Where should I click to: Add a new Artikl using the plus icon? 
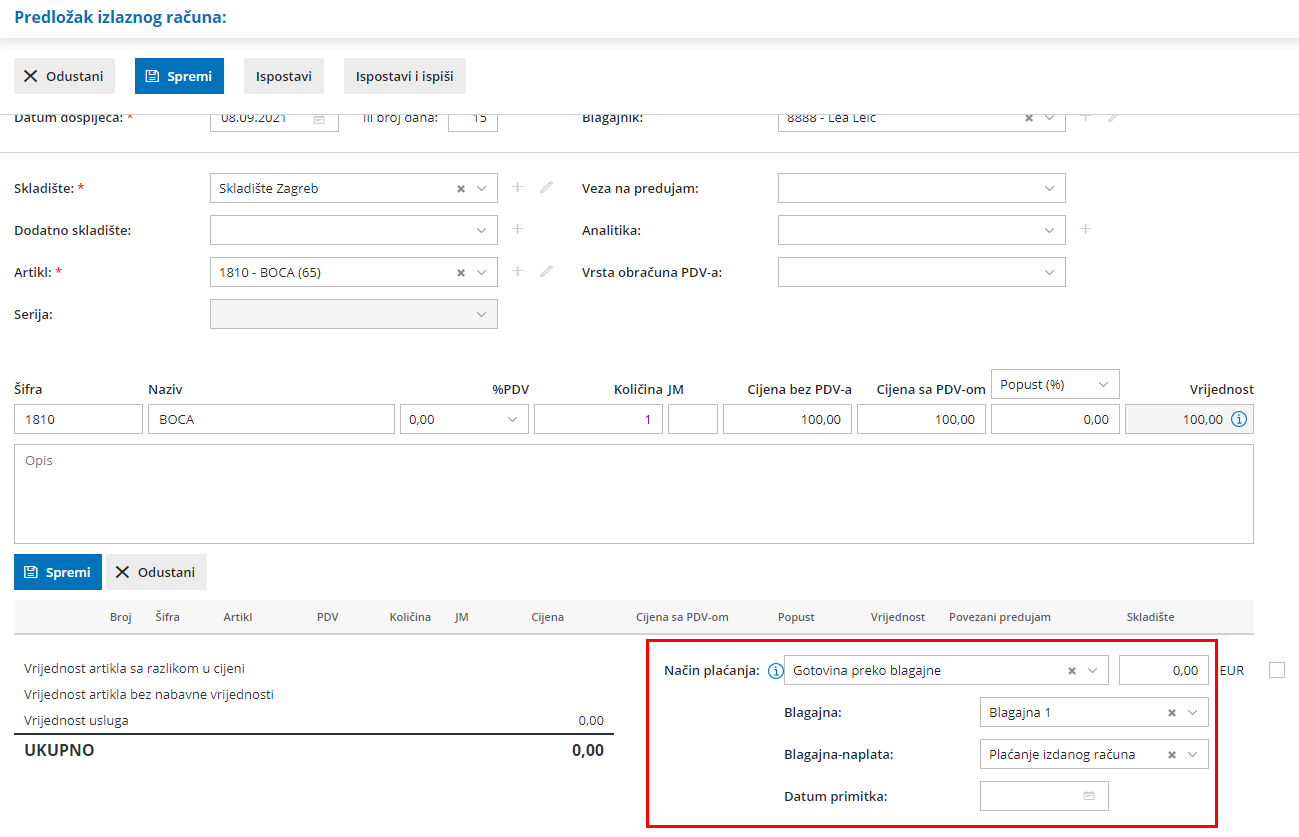pos(518,271)
